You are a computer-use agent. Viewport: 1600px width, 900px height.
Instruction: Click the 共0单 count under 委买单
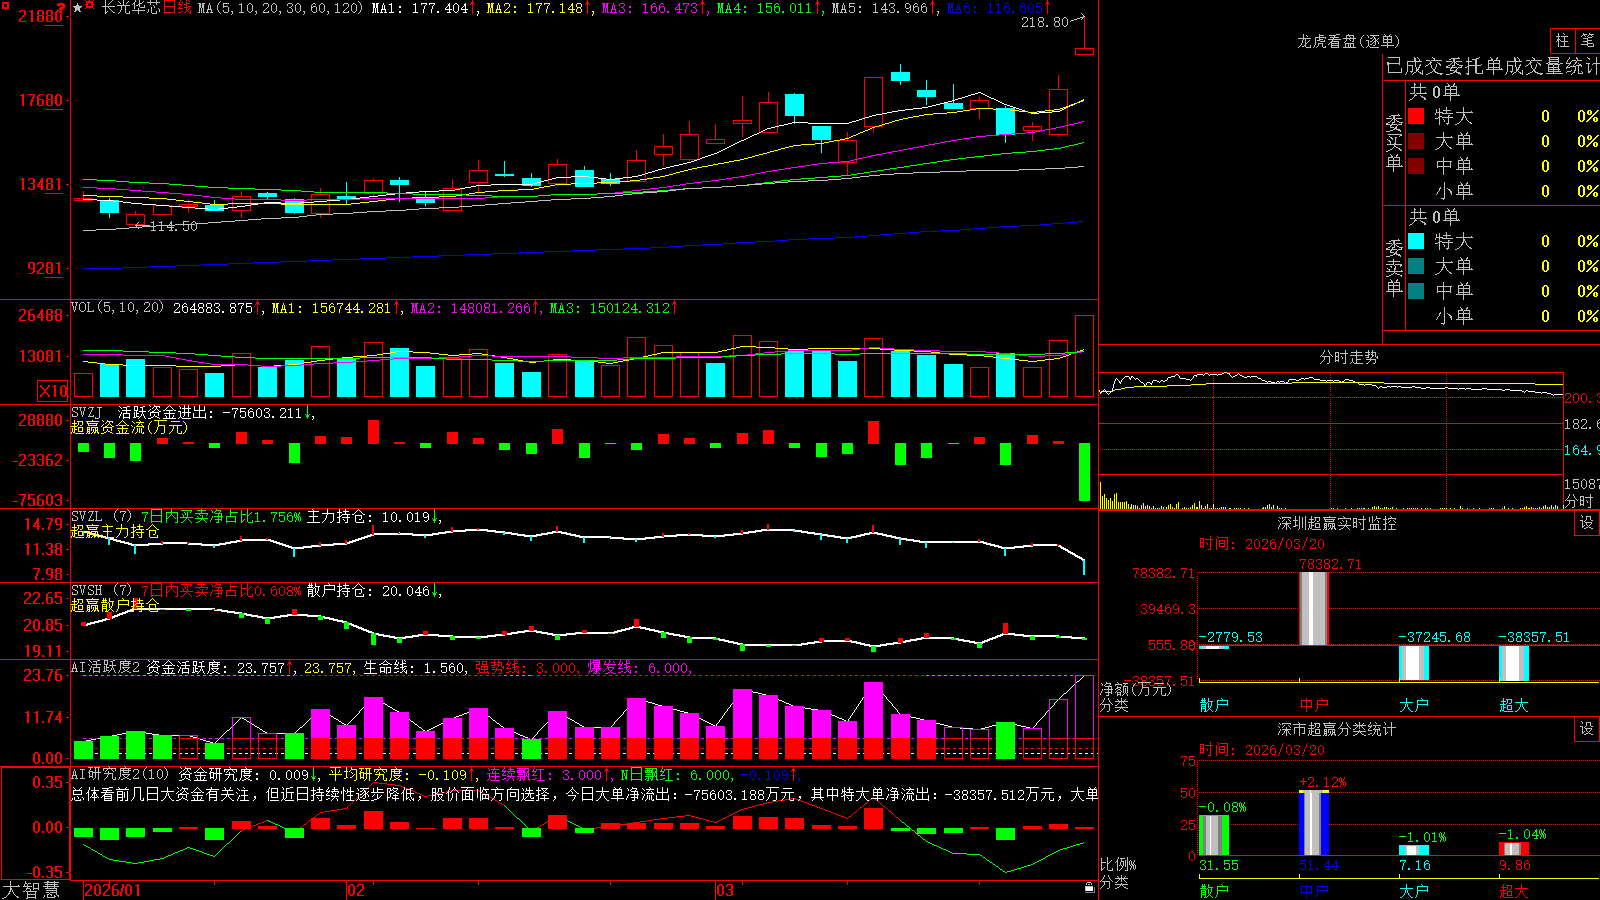(1434, 92)
